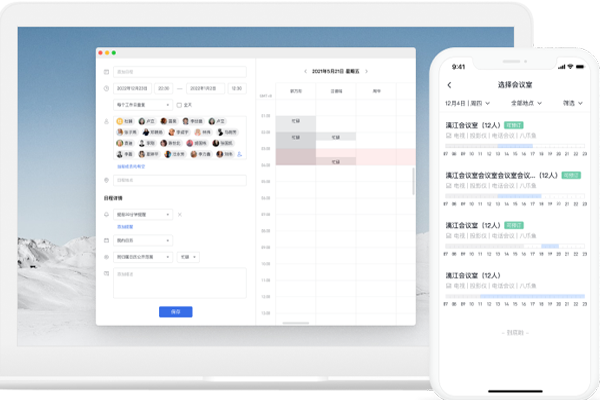This screenshot has width=600, height=400.
Task: Click the description note icon
Action: point(106,274)
